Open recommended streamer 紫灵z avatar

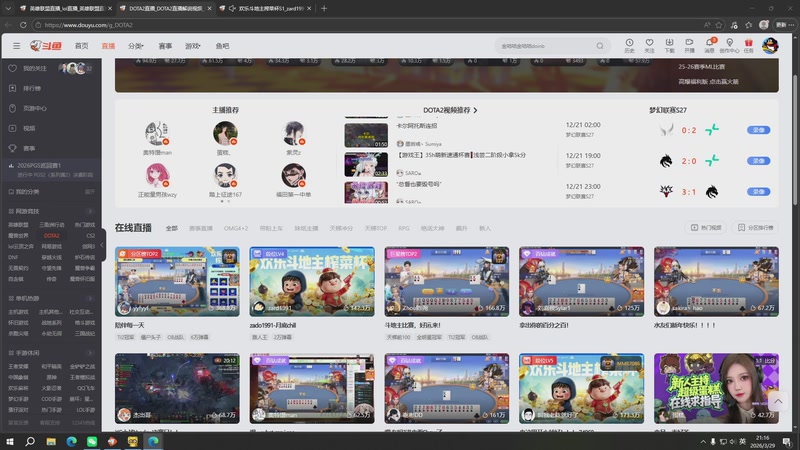click(293, 134)
